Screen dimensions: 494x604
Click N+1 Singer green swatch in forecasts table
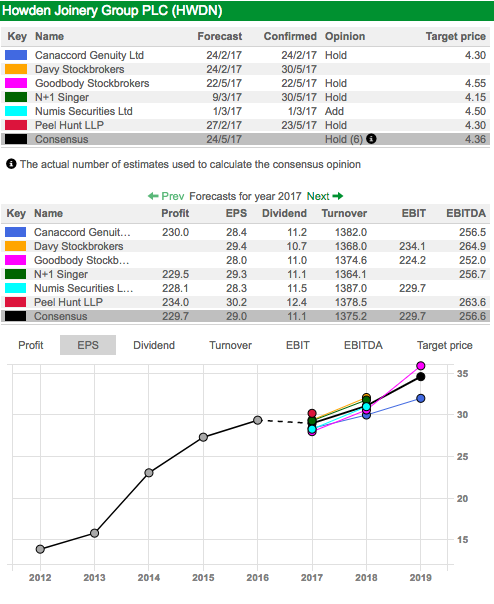15,274
